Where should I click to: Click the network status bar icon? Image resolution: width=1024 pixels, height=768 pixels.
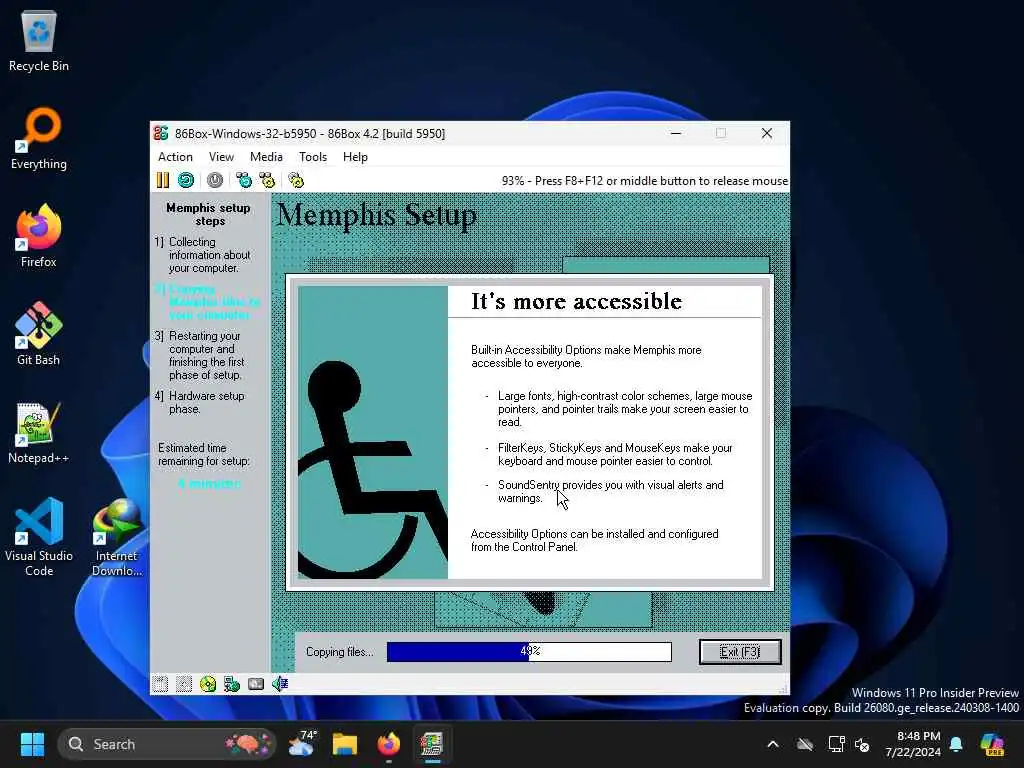tap(232, 684)
